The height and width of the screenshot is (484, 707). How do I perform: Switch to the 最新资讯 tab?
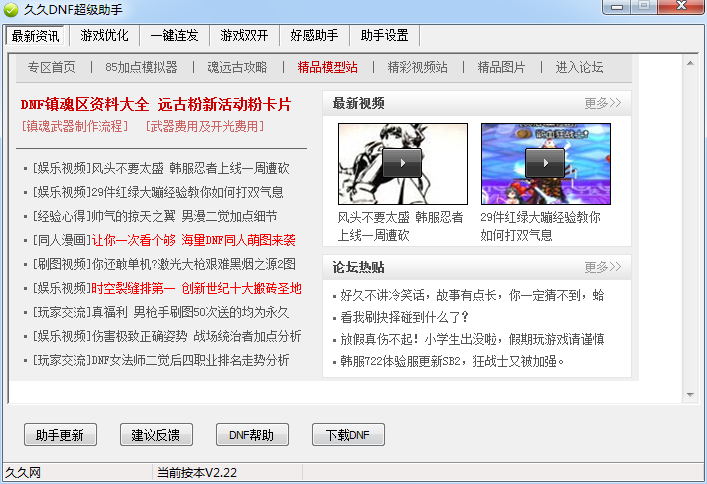pyautogui.click(x=36, y=36)
